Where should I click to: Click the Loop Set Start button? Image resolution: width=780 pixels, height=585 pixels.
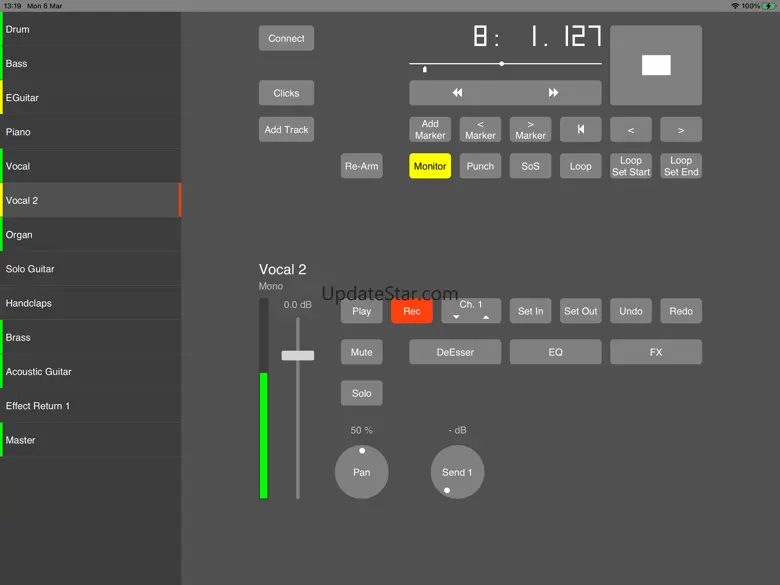631,166
